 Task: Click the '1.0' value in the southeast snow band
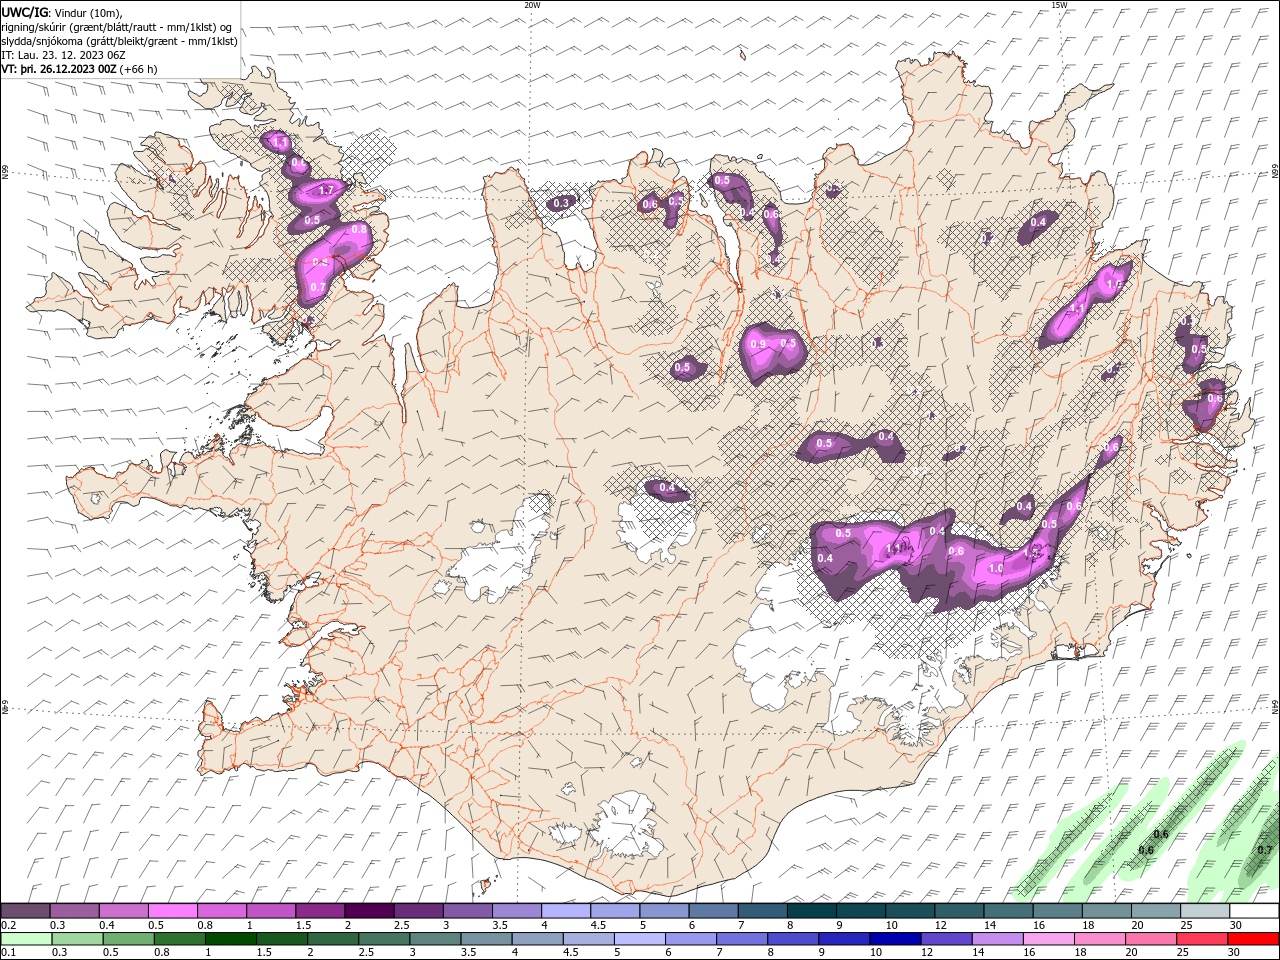(x=996, y=568)
